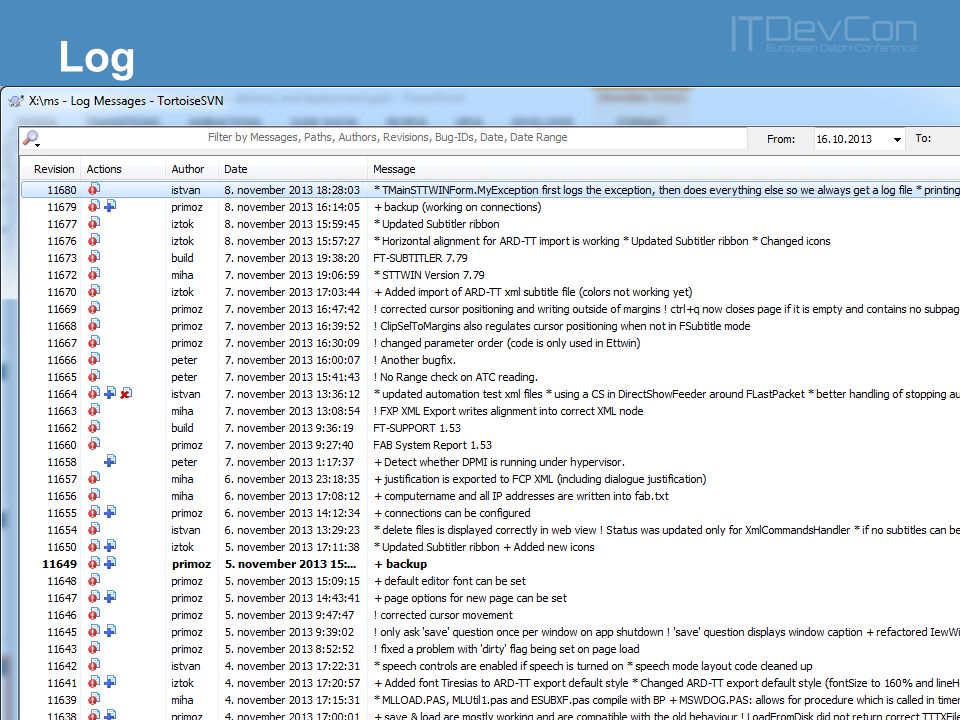Click the modified action icon for revision 11666
The width and height of the screenshot is (960, 720).
[94, 359]
